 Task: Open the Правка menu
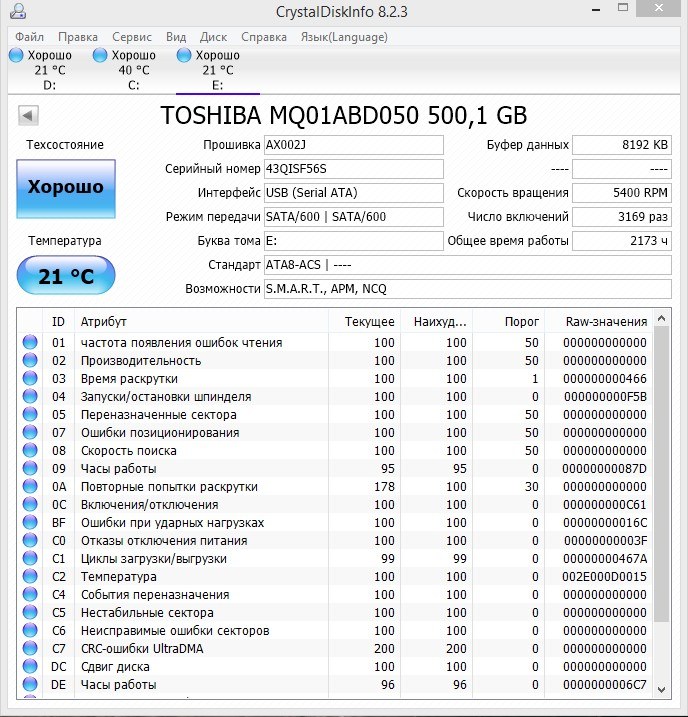[78, 37]
